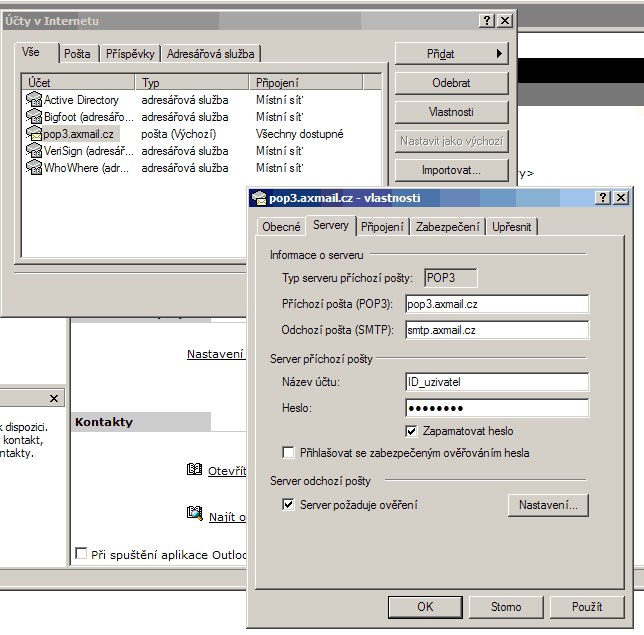
Task: Click the address book icon beside Otevřít
Action: pos(195,470)
